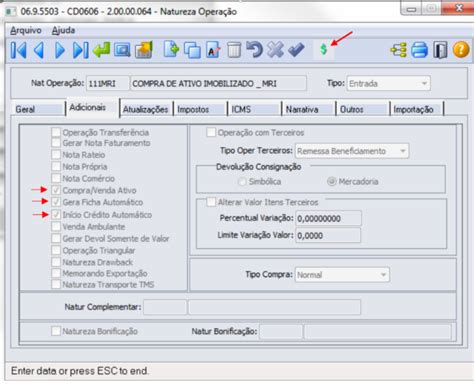
Task: Select the Simbólica radio button
Action: point(242,182)
